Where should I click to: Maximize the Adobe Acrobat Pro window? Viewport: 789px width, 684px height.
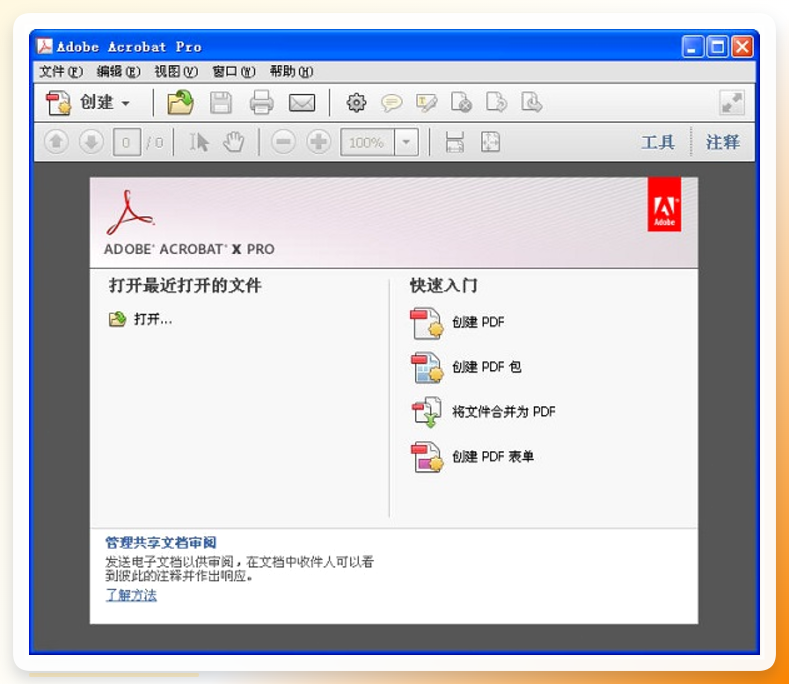click(x=718, y=47)
